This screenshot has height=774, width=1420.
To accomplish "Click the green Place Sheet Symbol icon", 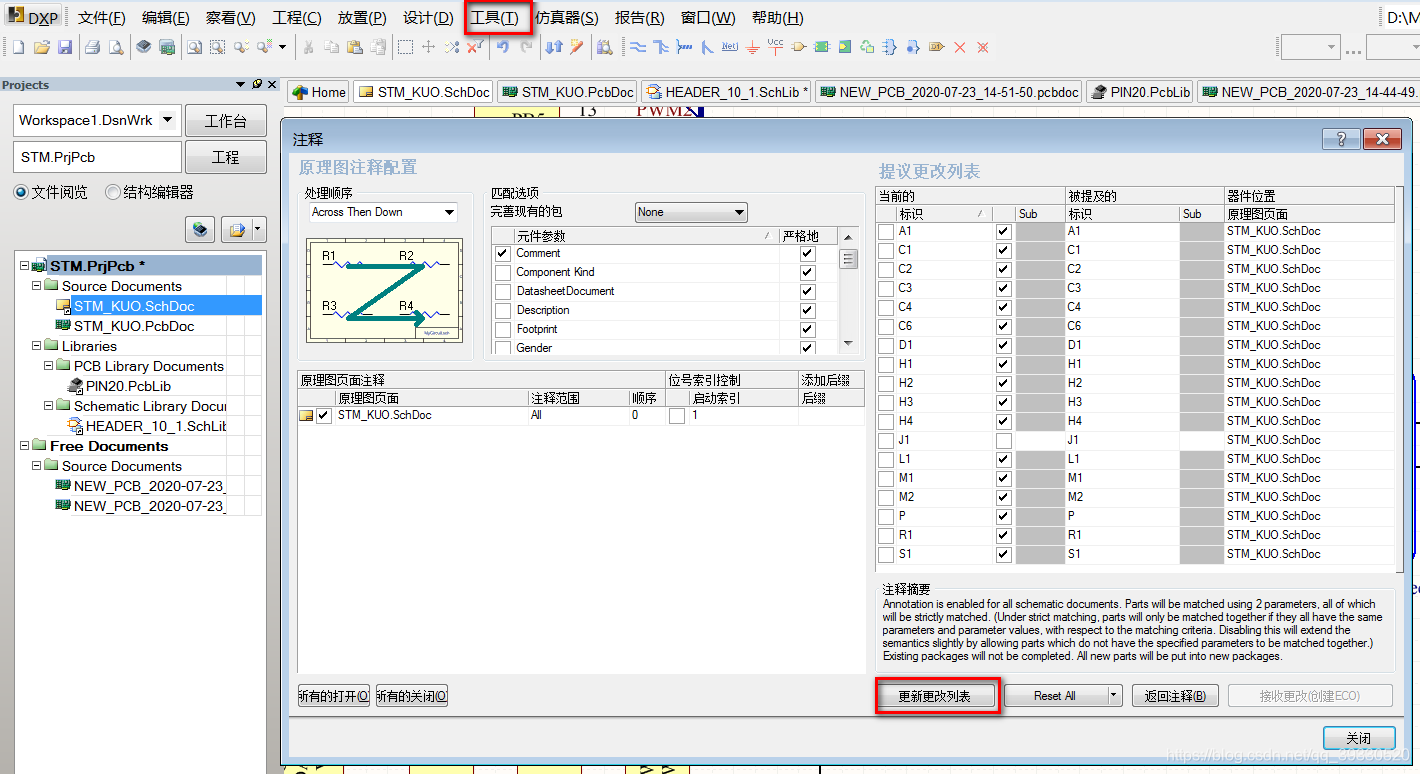I will point(821,47).
